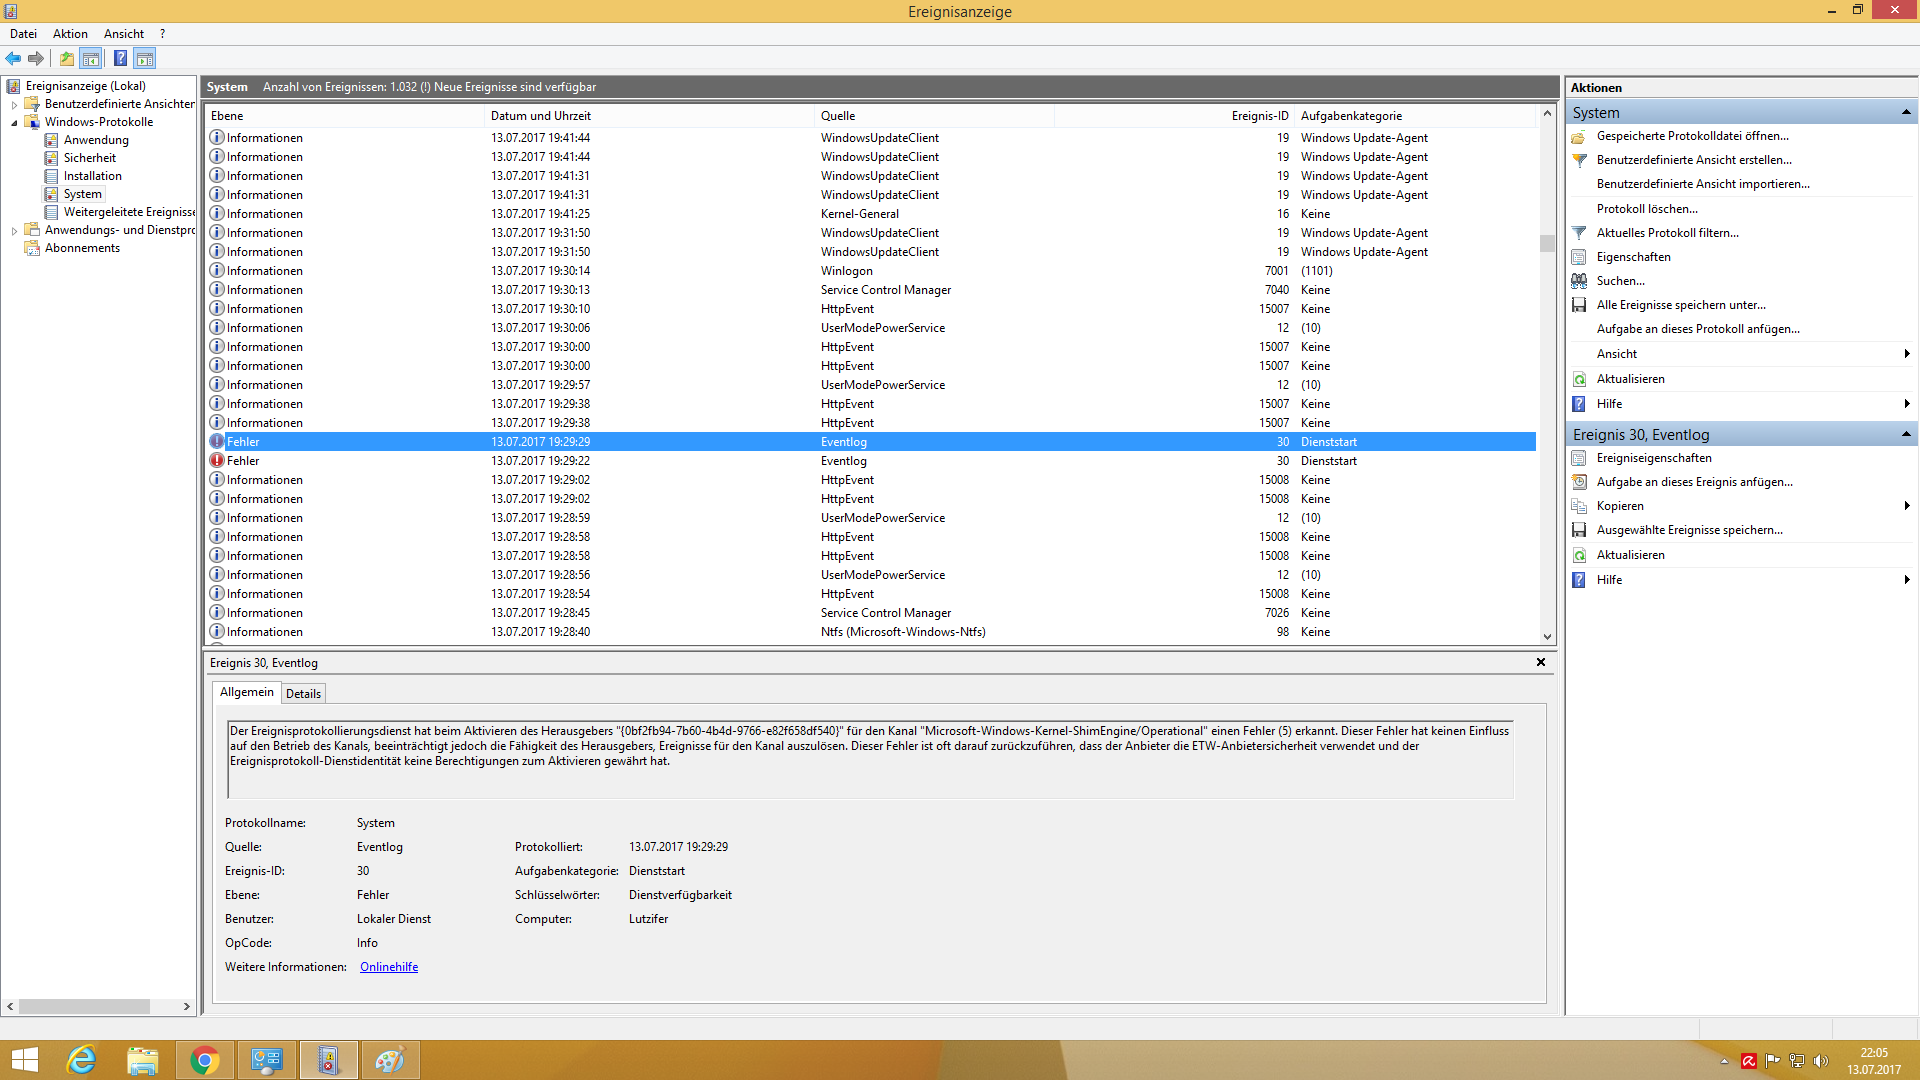Screen dimensions: 1920x1080
Task: Click the Eigenschaften icon in the Aktionen pane
Action: (1579, 257)
